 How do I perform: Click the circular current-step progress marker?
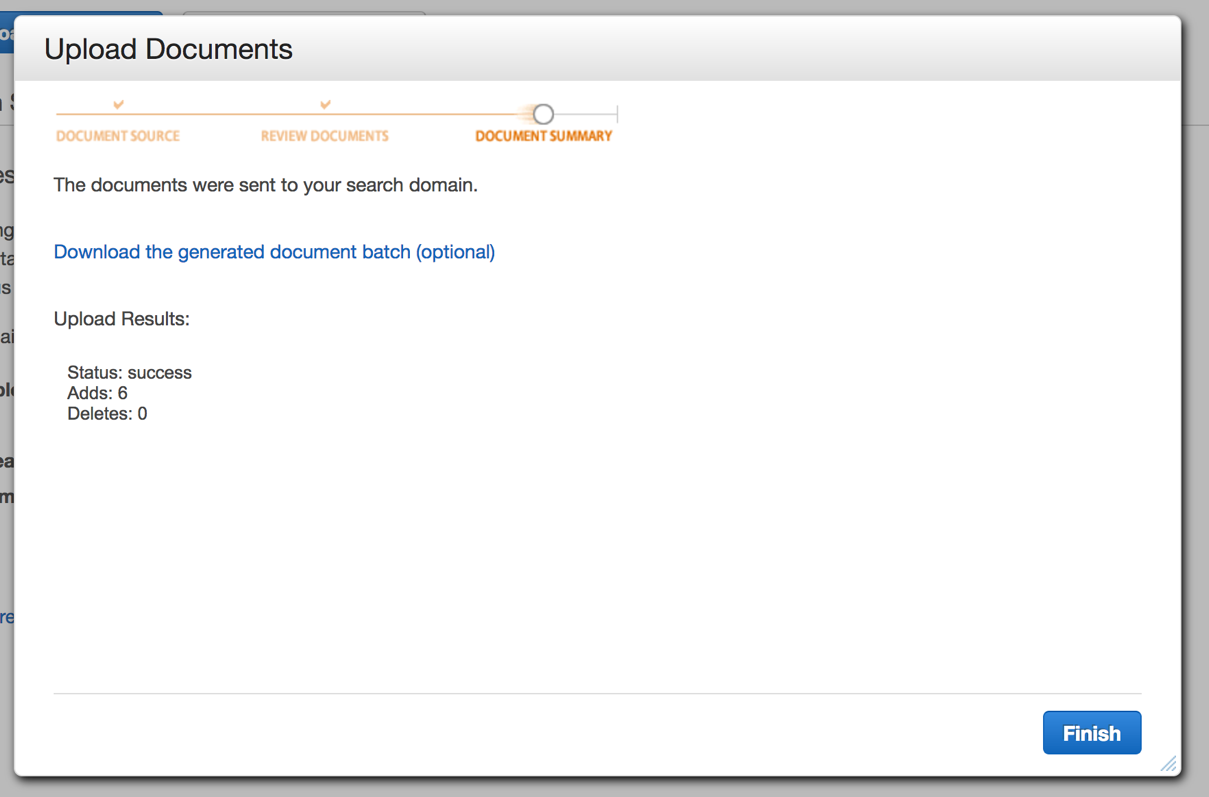[543, 114]
